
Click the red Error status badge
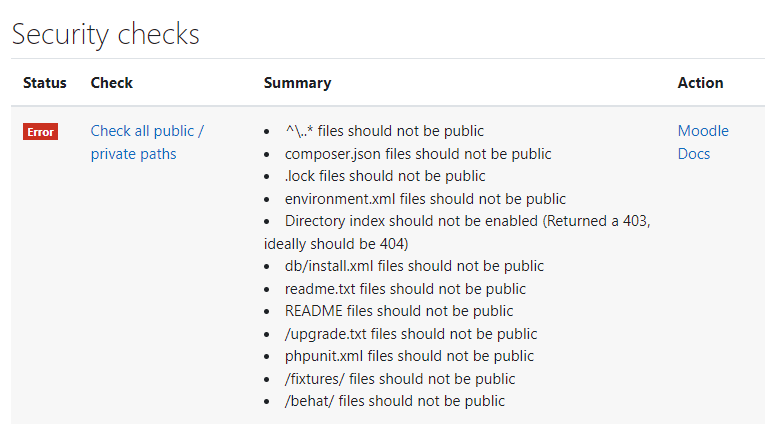coord(40,132)
